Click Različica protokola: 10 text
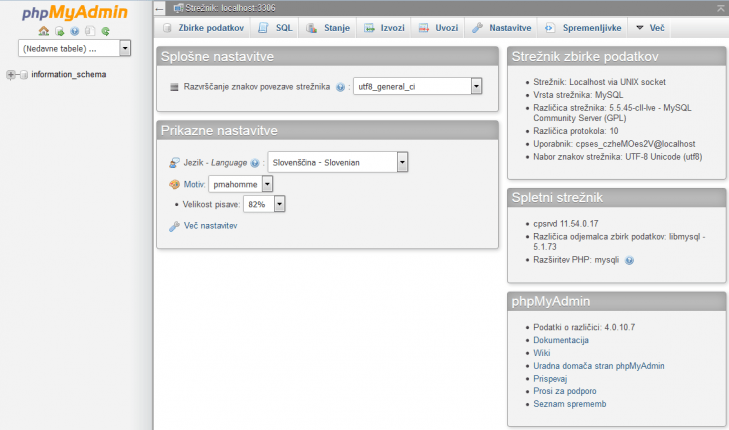729x430 pixels. 576,131
